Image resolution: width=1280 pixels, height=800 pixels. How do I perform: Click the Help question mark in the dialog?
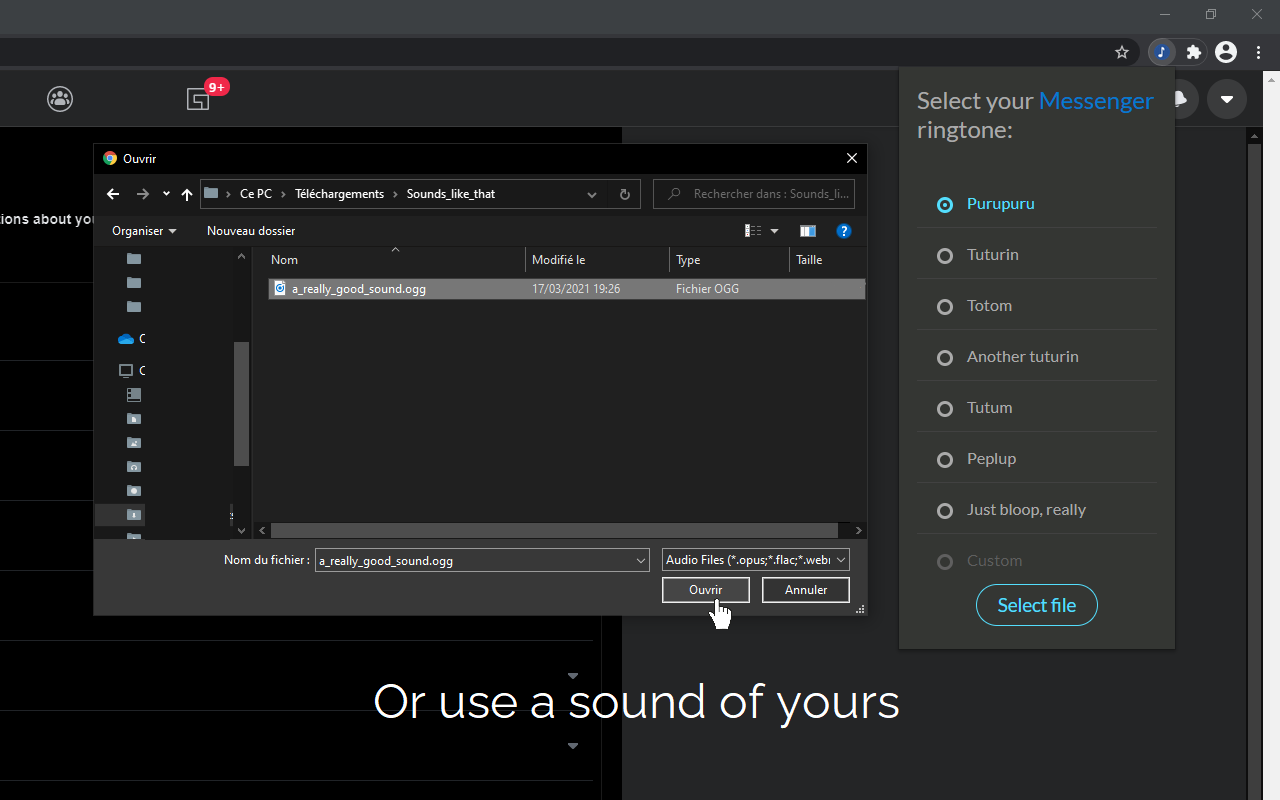[844, 231]
